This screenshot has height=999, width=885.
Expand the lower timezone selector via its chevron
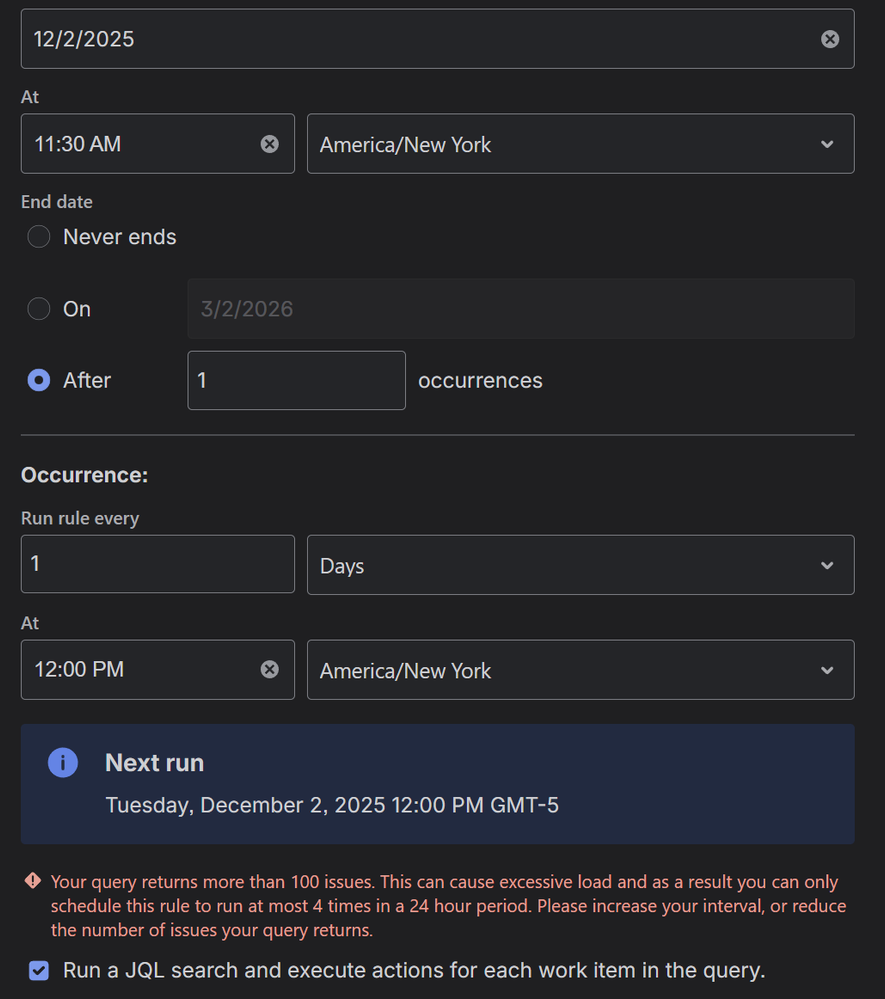click(x=827, y=669)
